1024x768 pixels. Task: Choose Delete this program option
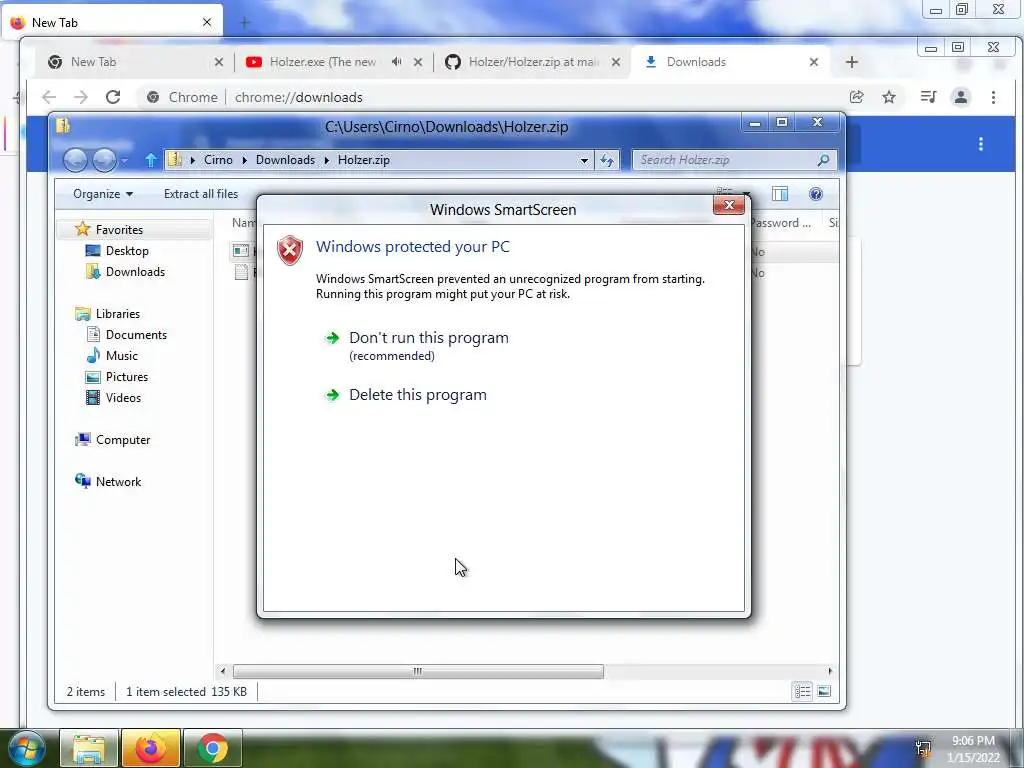(x=417, y=394)
